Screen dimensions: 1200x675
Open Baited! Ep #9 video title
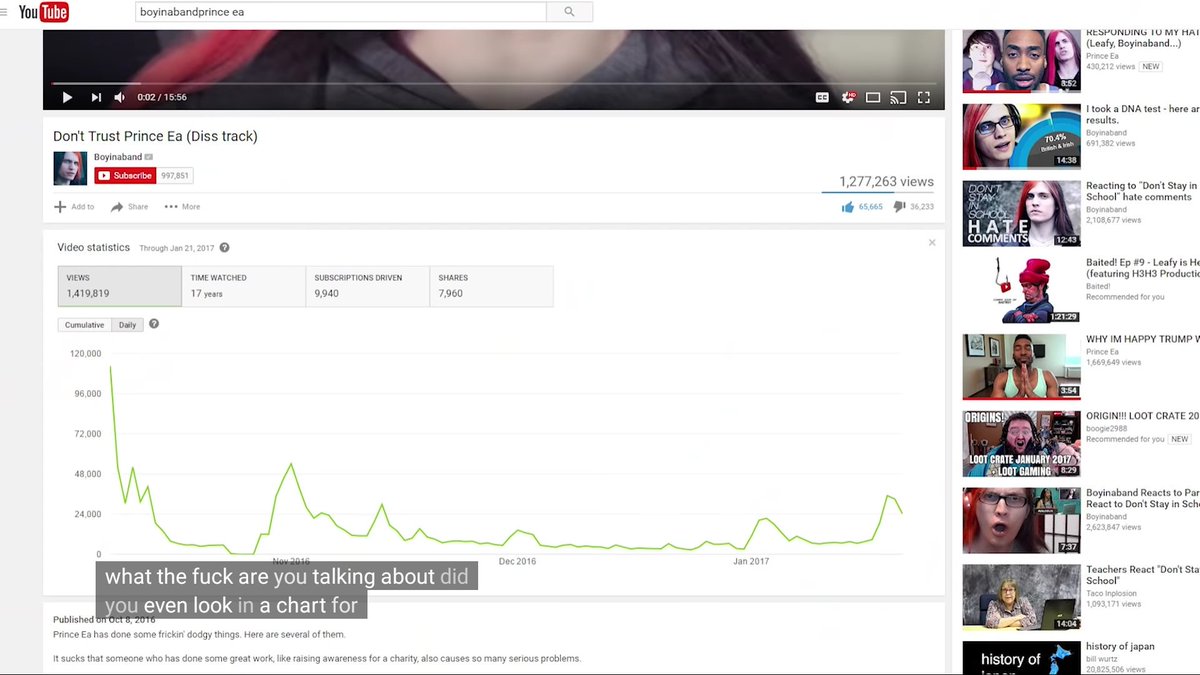pos(1142,268)
